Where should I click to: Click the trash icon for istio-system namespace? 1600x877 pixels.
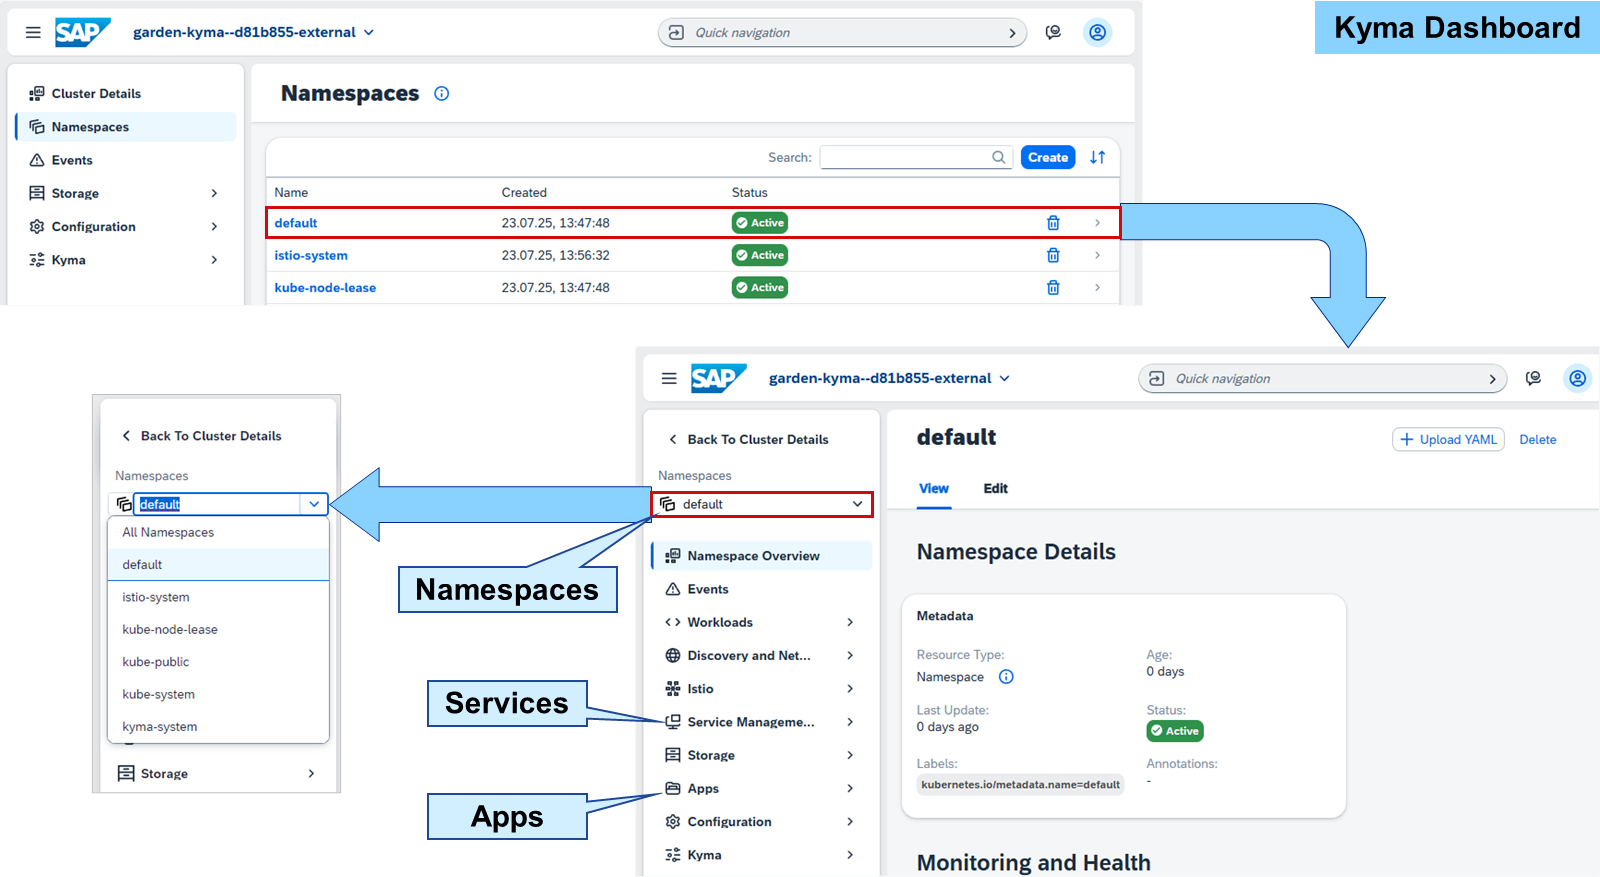point(1053,255)
